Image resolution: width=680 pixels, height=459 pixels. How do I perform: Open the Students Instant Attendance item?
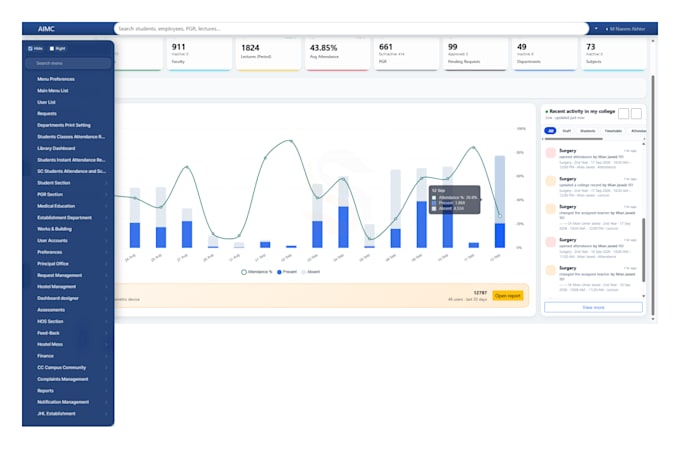coord(71,160)
